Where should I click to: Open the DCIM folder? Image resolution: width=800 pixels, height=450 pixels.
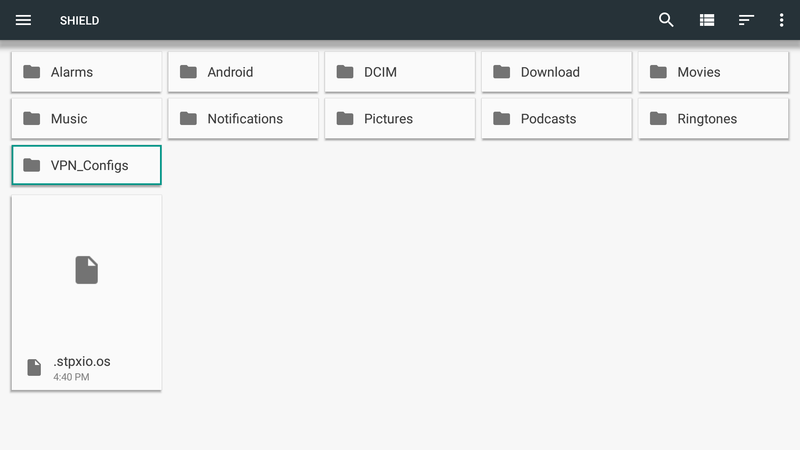(x=399, y=72)
